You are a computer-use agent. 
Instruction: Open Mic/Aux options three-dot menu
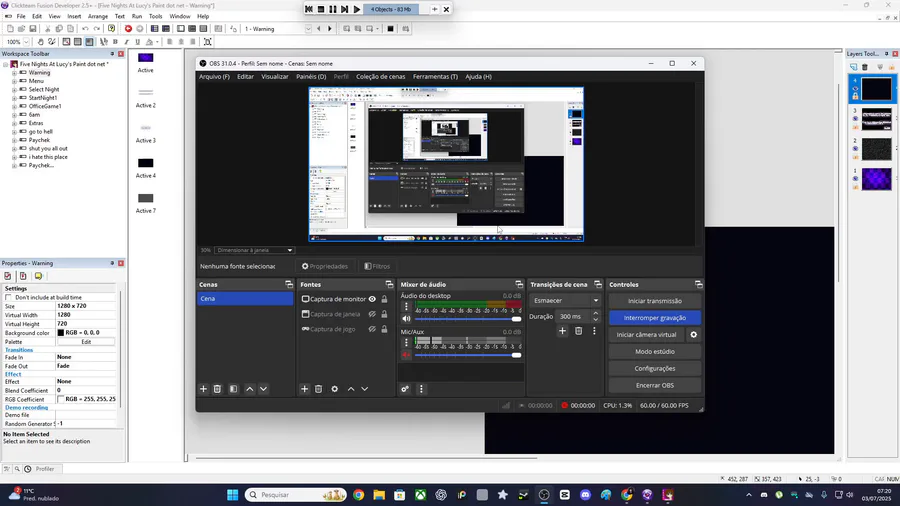(406, 342)
